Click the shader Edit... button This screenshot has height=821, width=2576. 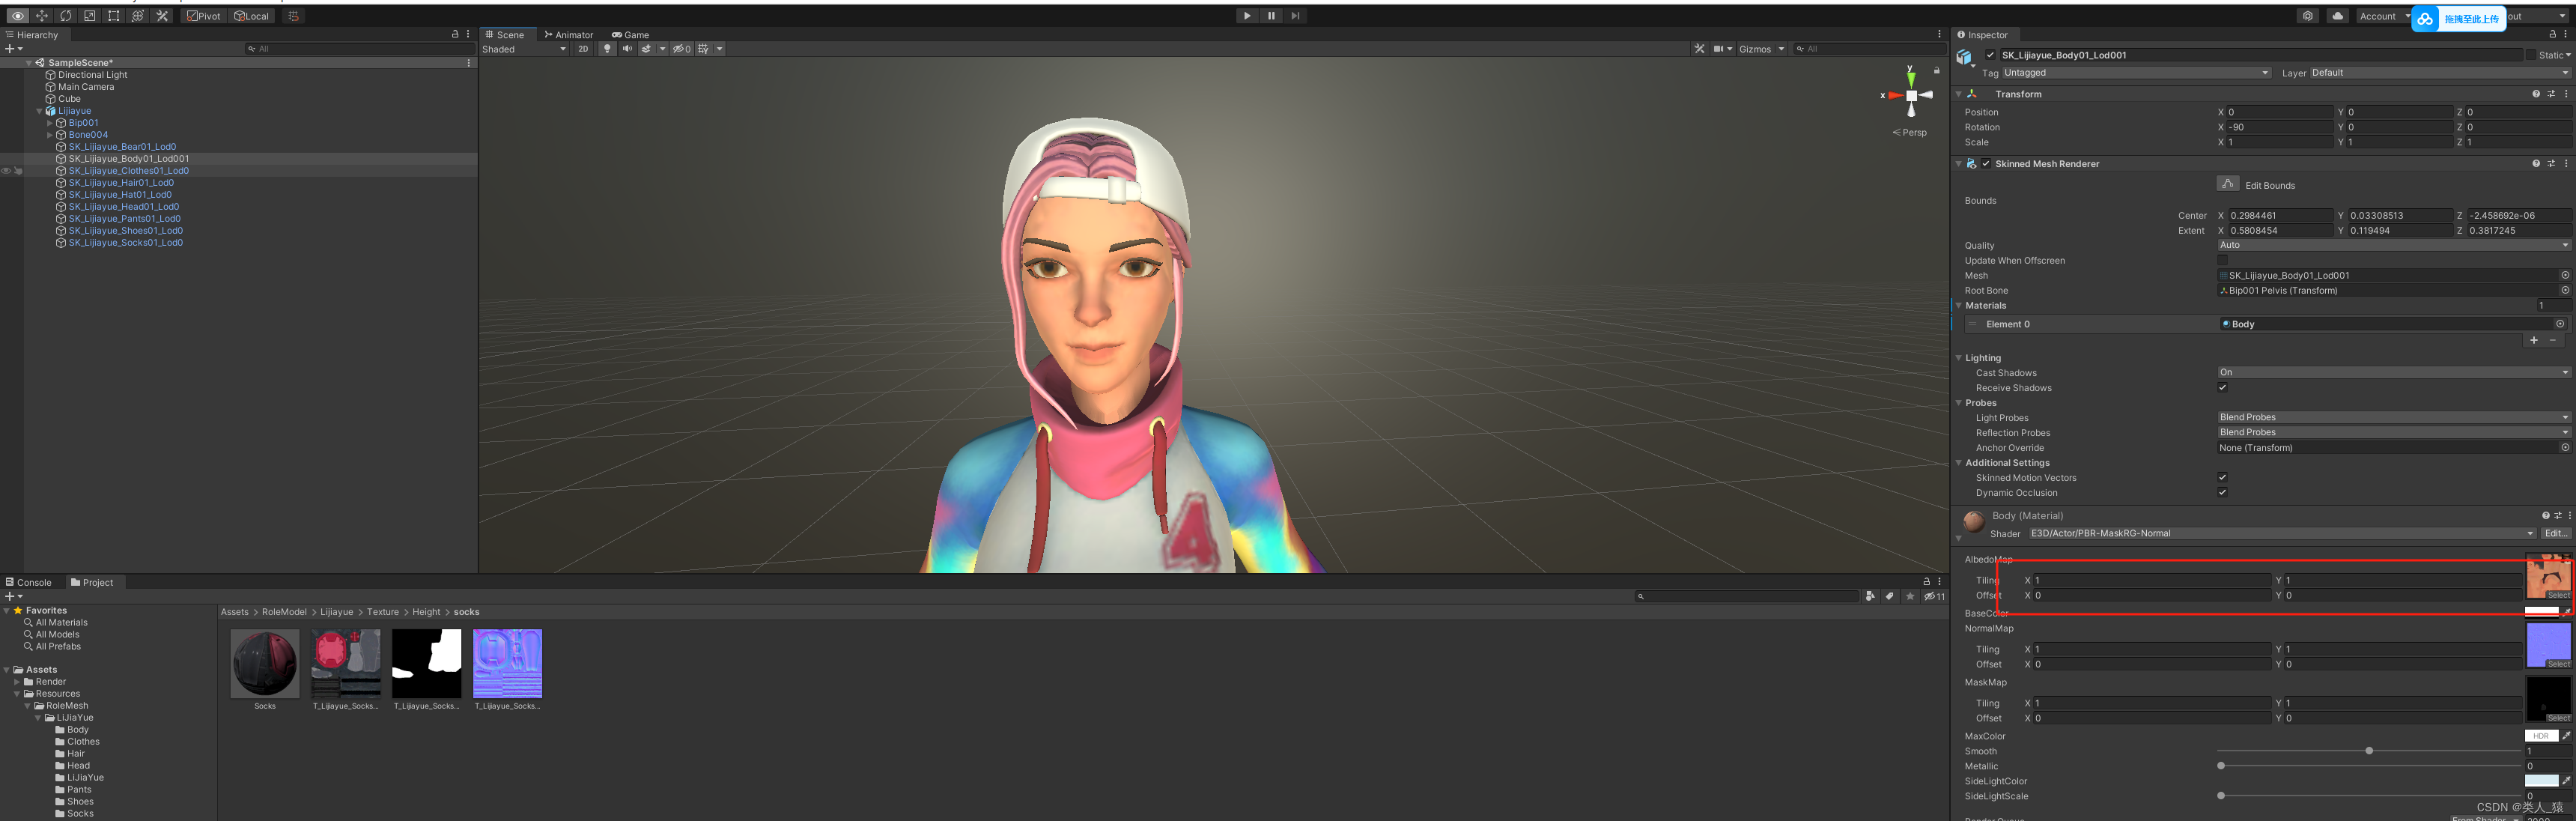2556,533
